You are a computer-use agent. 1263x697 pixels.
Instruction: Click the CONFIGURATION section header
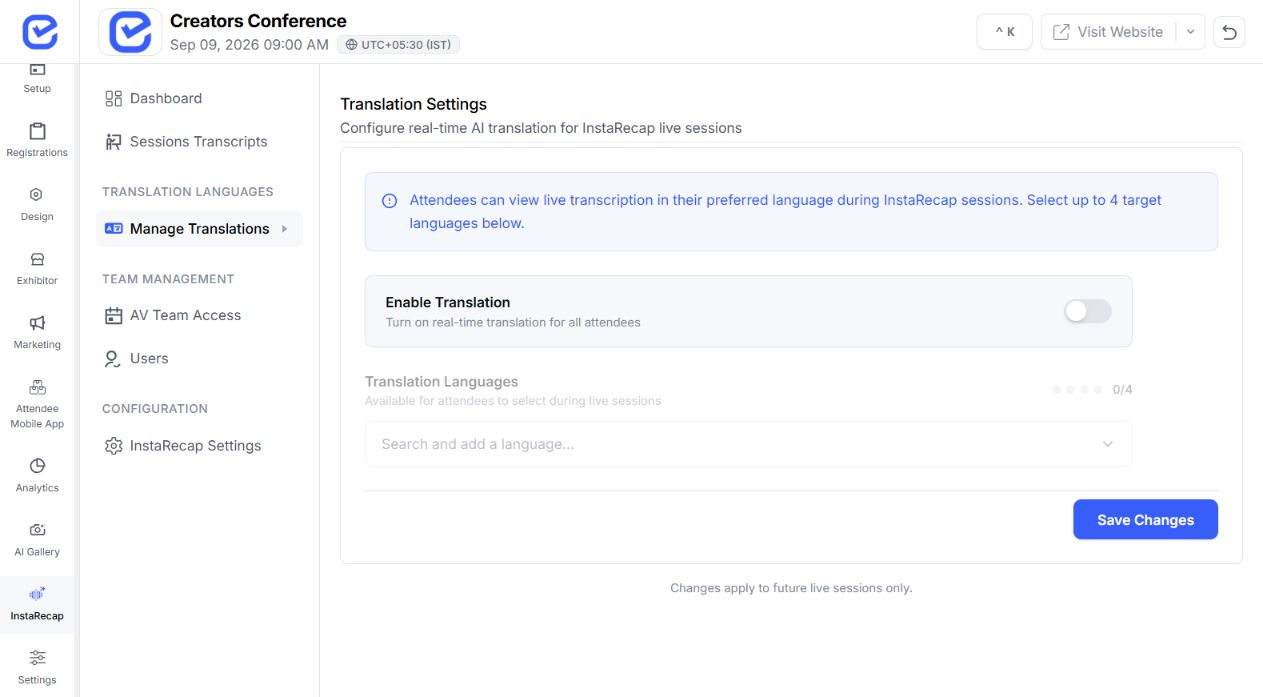point(155,409)
